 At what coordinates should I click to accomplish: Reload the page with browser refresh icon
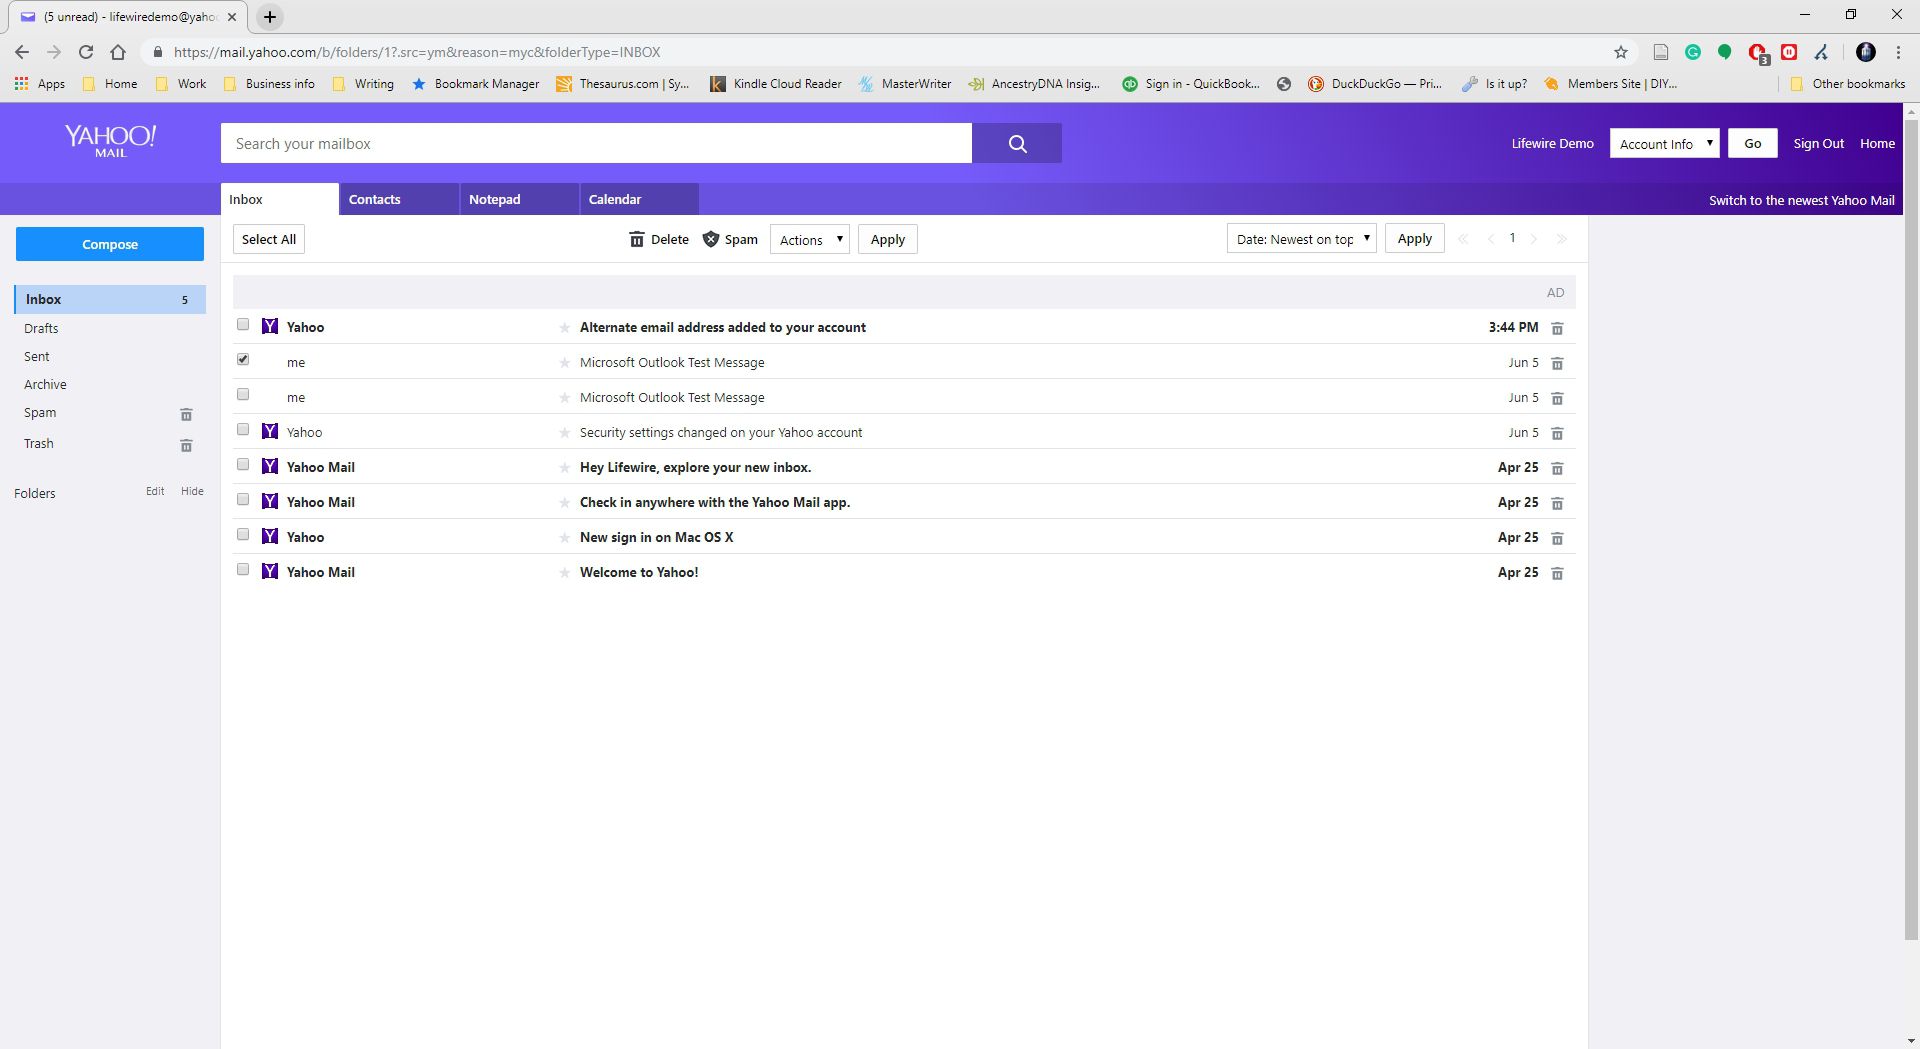[x=86, y=52]
